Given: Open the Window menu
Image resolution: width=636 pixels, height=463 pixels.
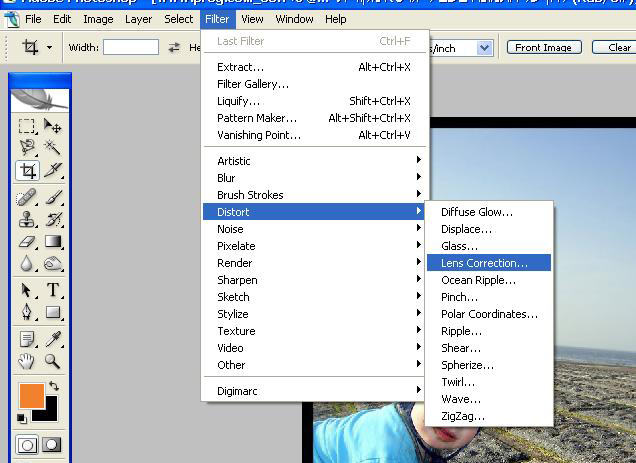Looking at the screenshot, I should pos(294,19).
